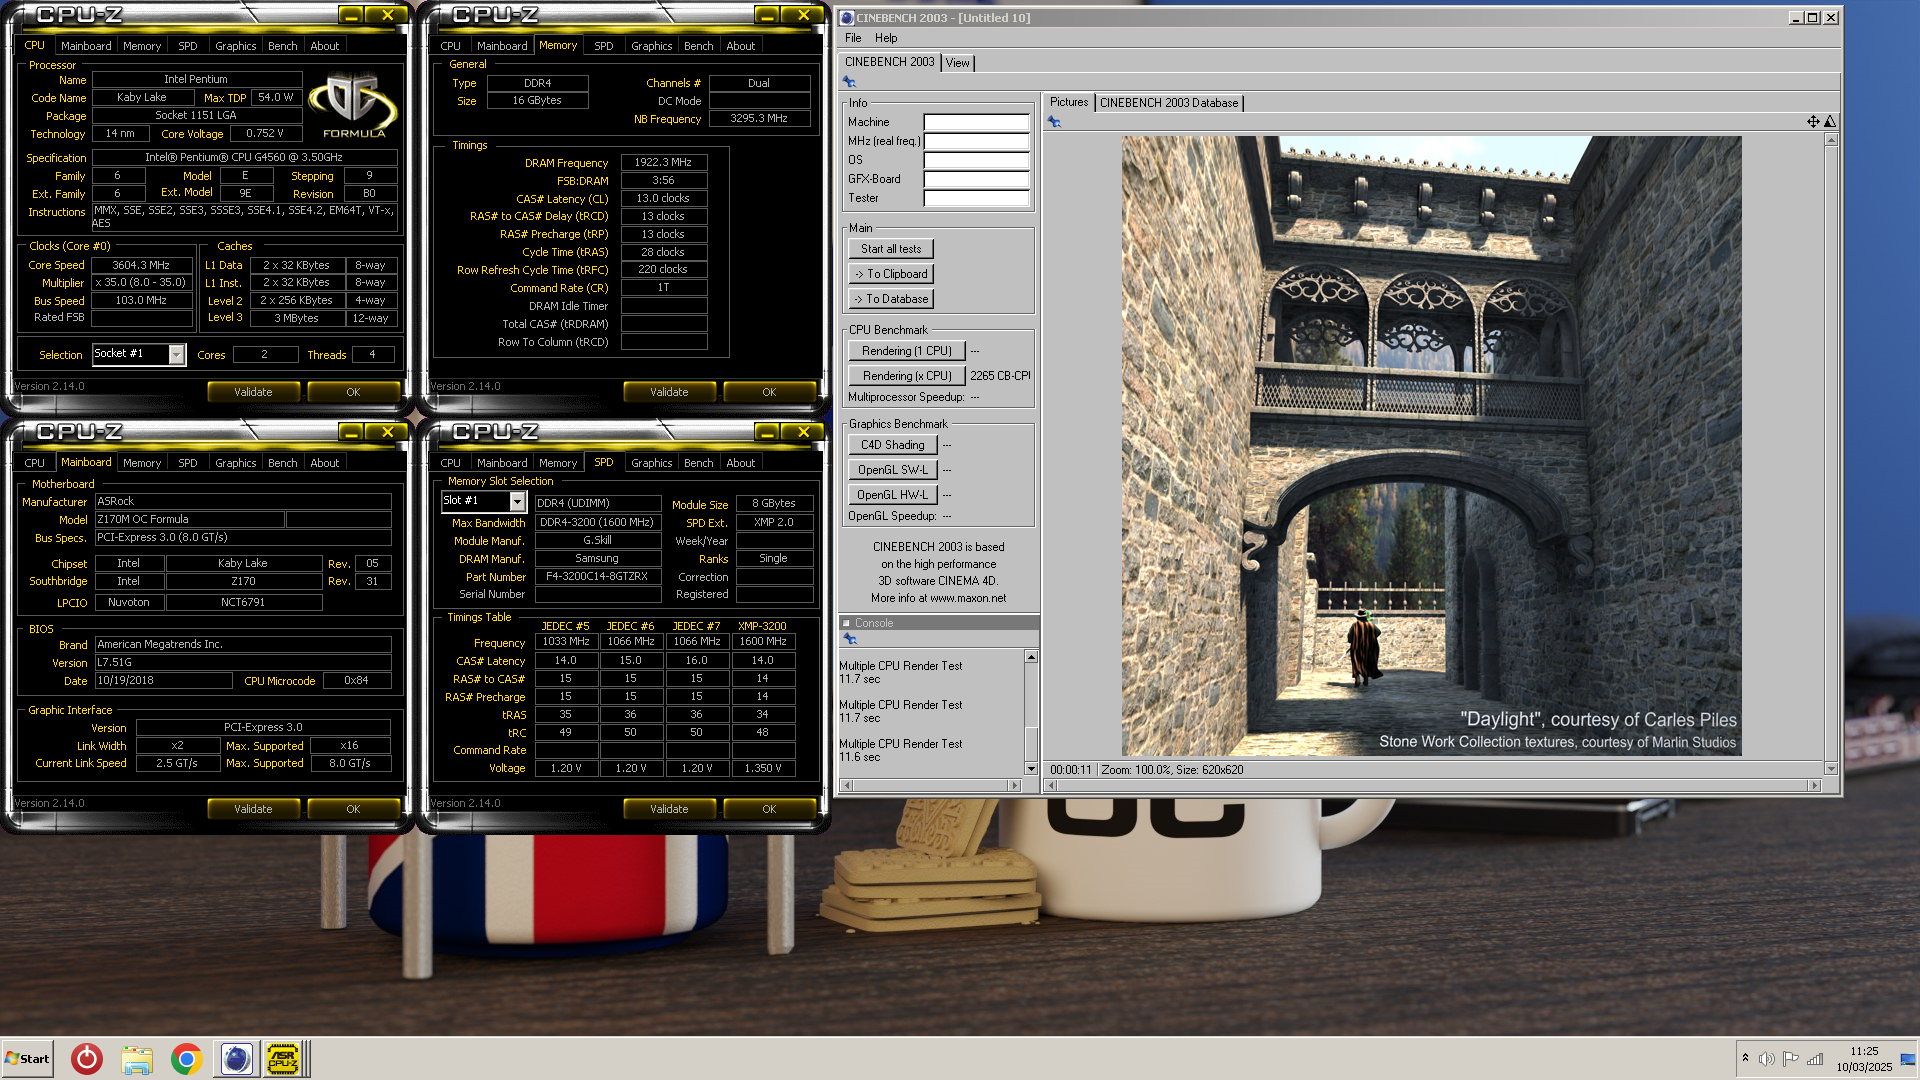Click the OS input field
The image size is (1920, 1080).
pyautogui.click(x=976, y=160)
